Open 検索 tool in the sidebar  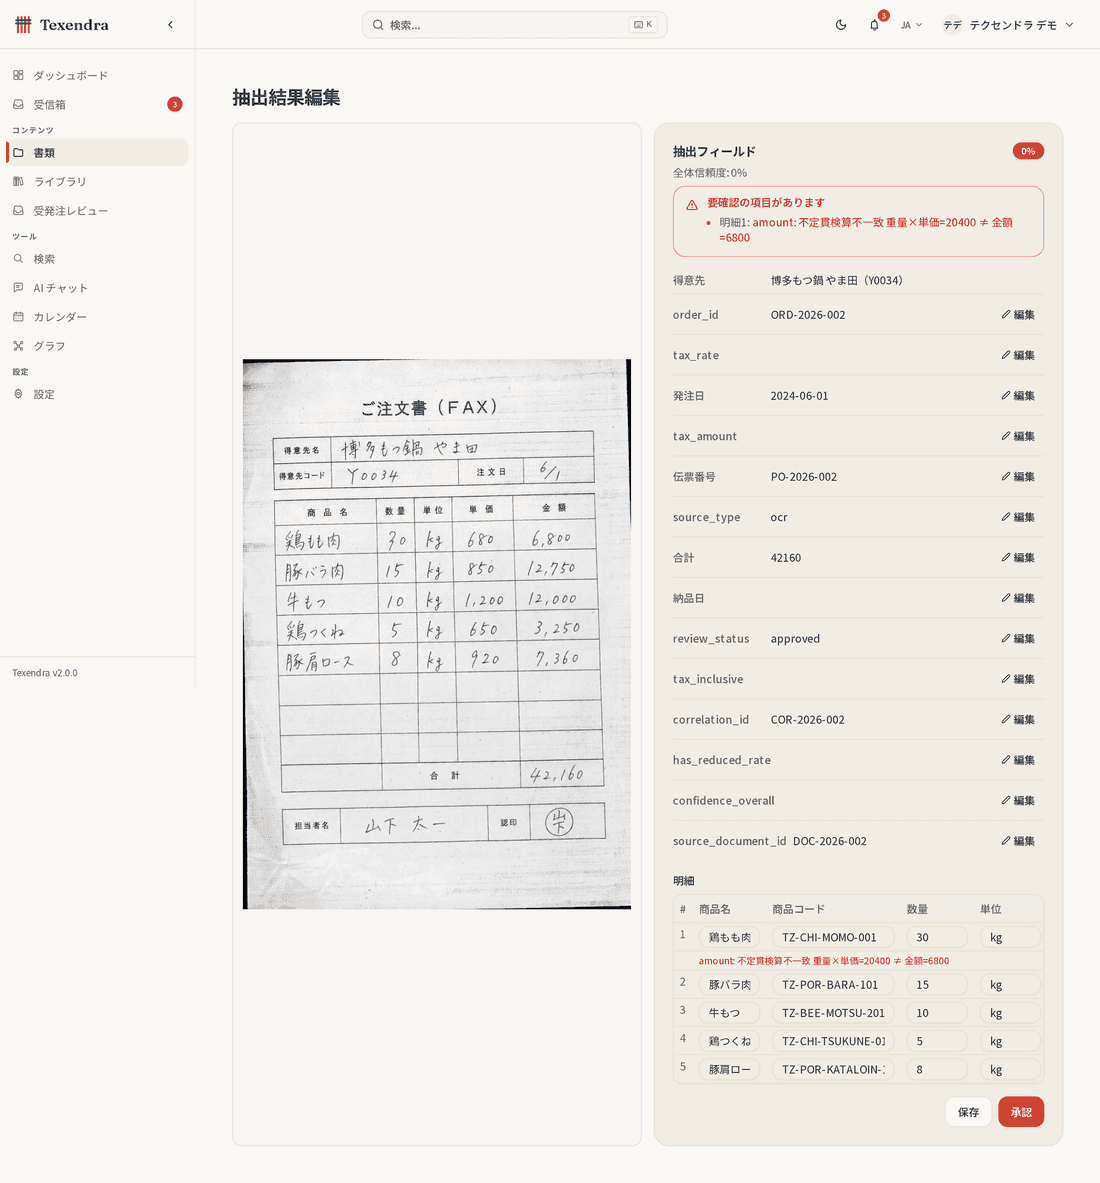pos(97,259)
